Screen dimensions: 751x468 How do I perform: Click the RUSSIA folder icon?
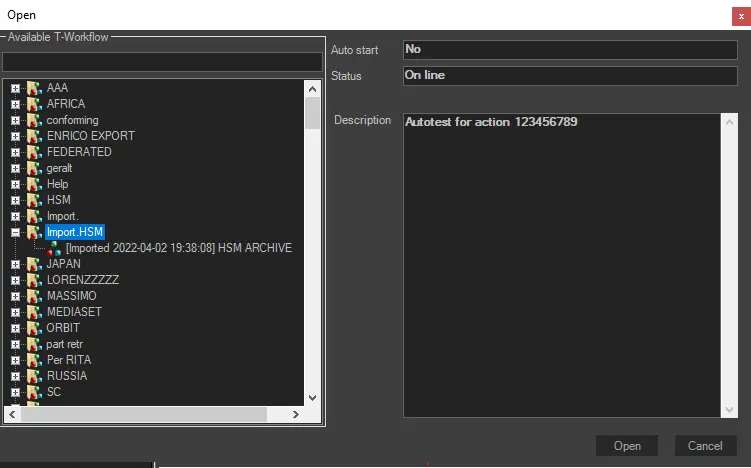(x=34, y=376)
